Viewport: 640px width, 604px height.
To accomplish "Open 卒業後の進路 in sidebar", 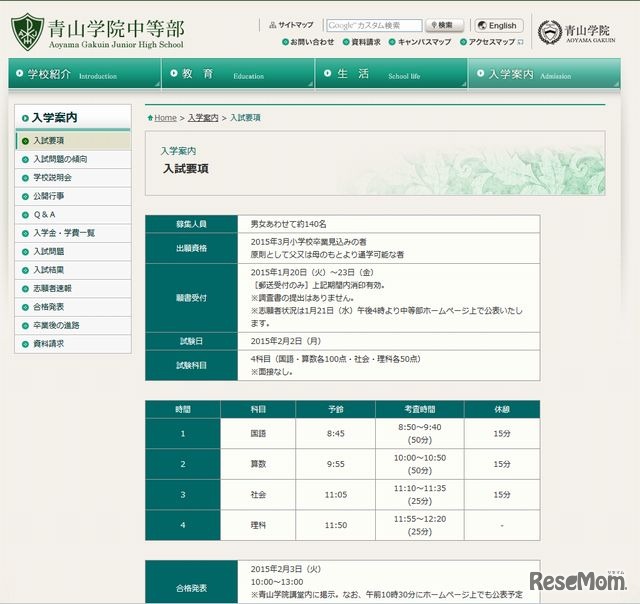I will (73, 326).
